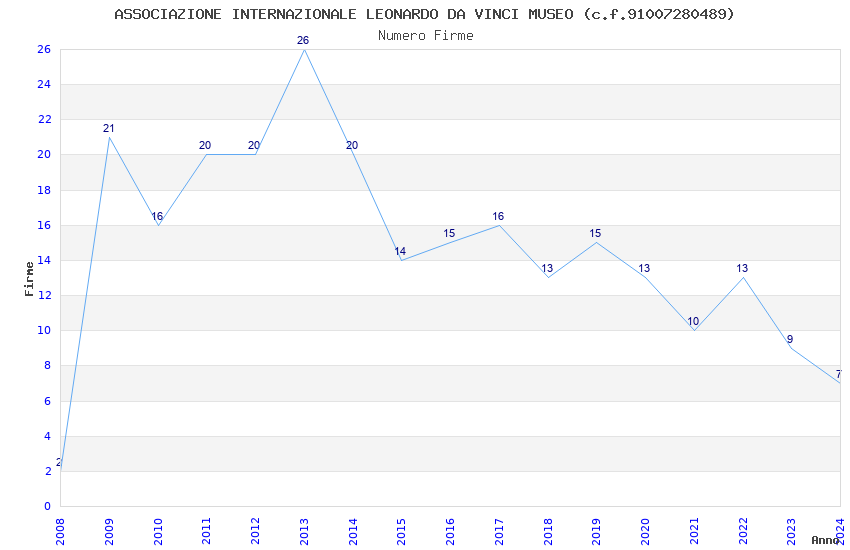This screenshot has height=550, width=850.
Task: Click y-axis tick value 6
Action: tap(47, 401)
